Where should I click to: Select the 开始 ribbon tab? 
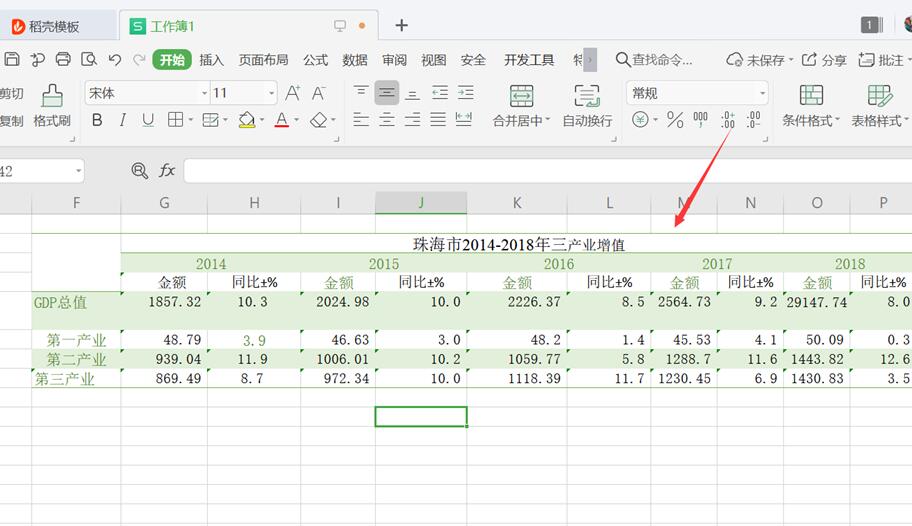(x=172, y=60)
